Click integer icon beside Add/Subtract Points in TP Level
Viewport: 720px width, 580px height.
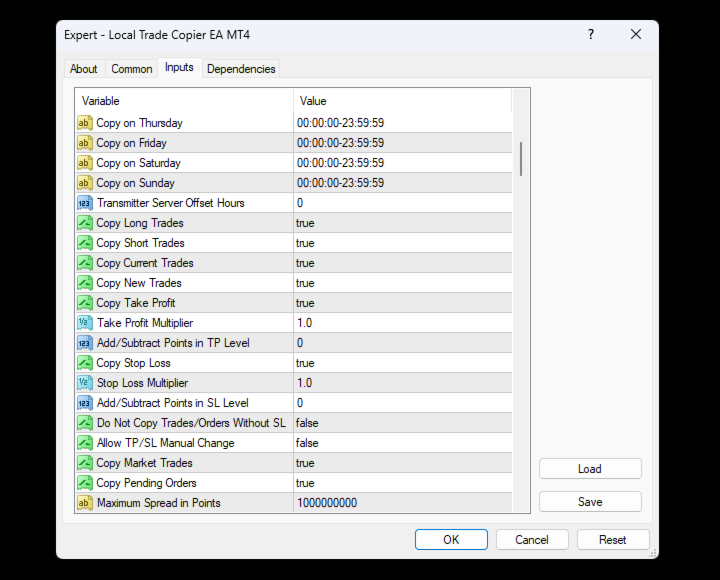tap(85, 343)
